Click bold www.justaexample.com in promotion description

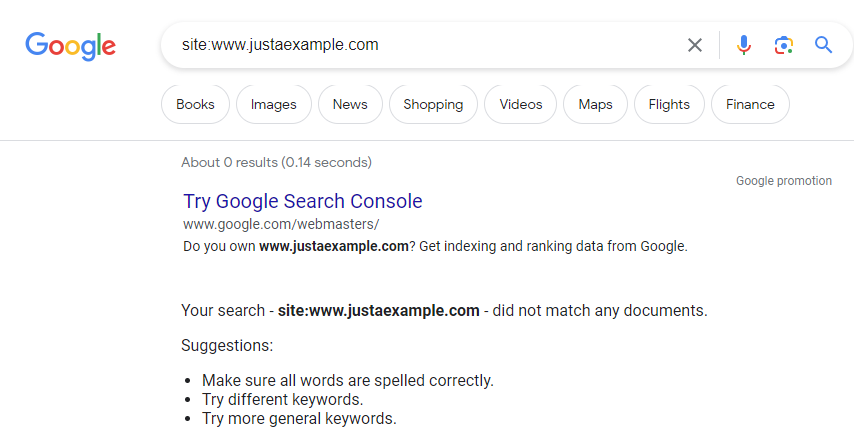[333, 246]
